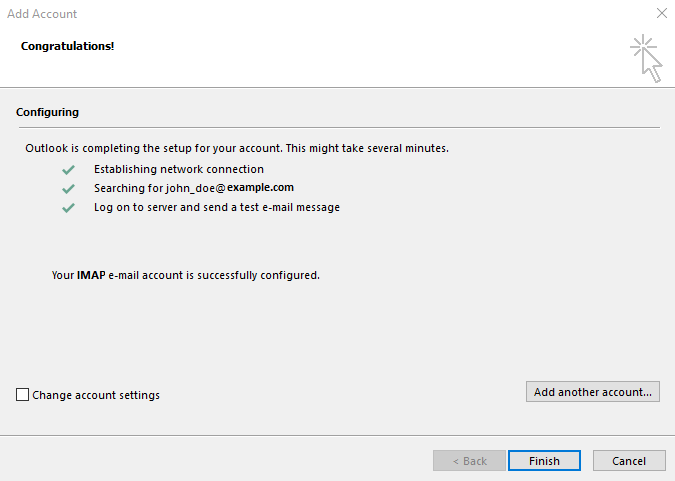
Task: Click the cursor click icon in header
Action: pos(646,59)
